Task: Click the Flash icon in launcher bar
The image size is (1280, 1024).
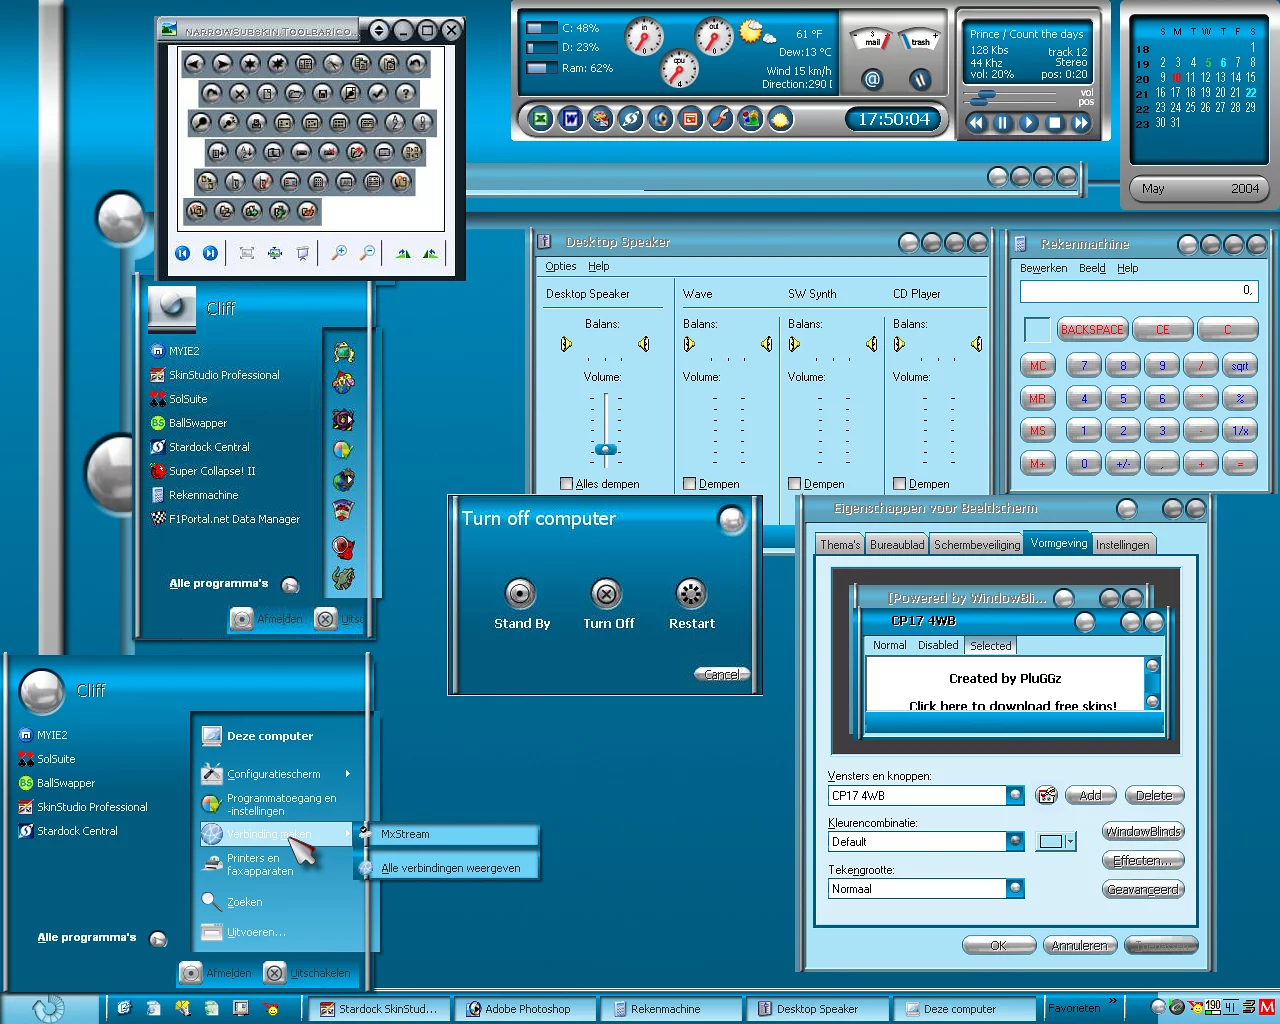Action: (x=720, y=120)
